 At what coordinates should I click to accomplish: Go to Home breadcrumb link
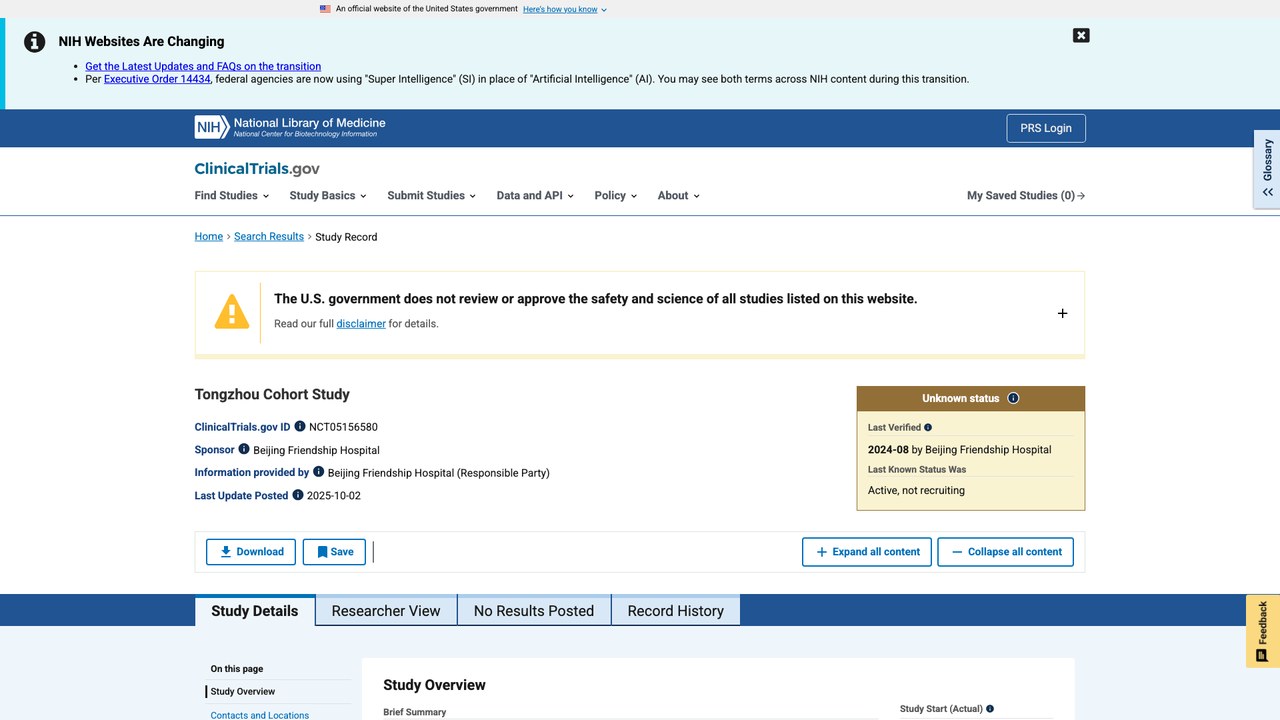click(209, 237)
